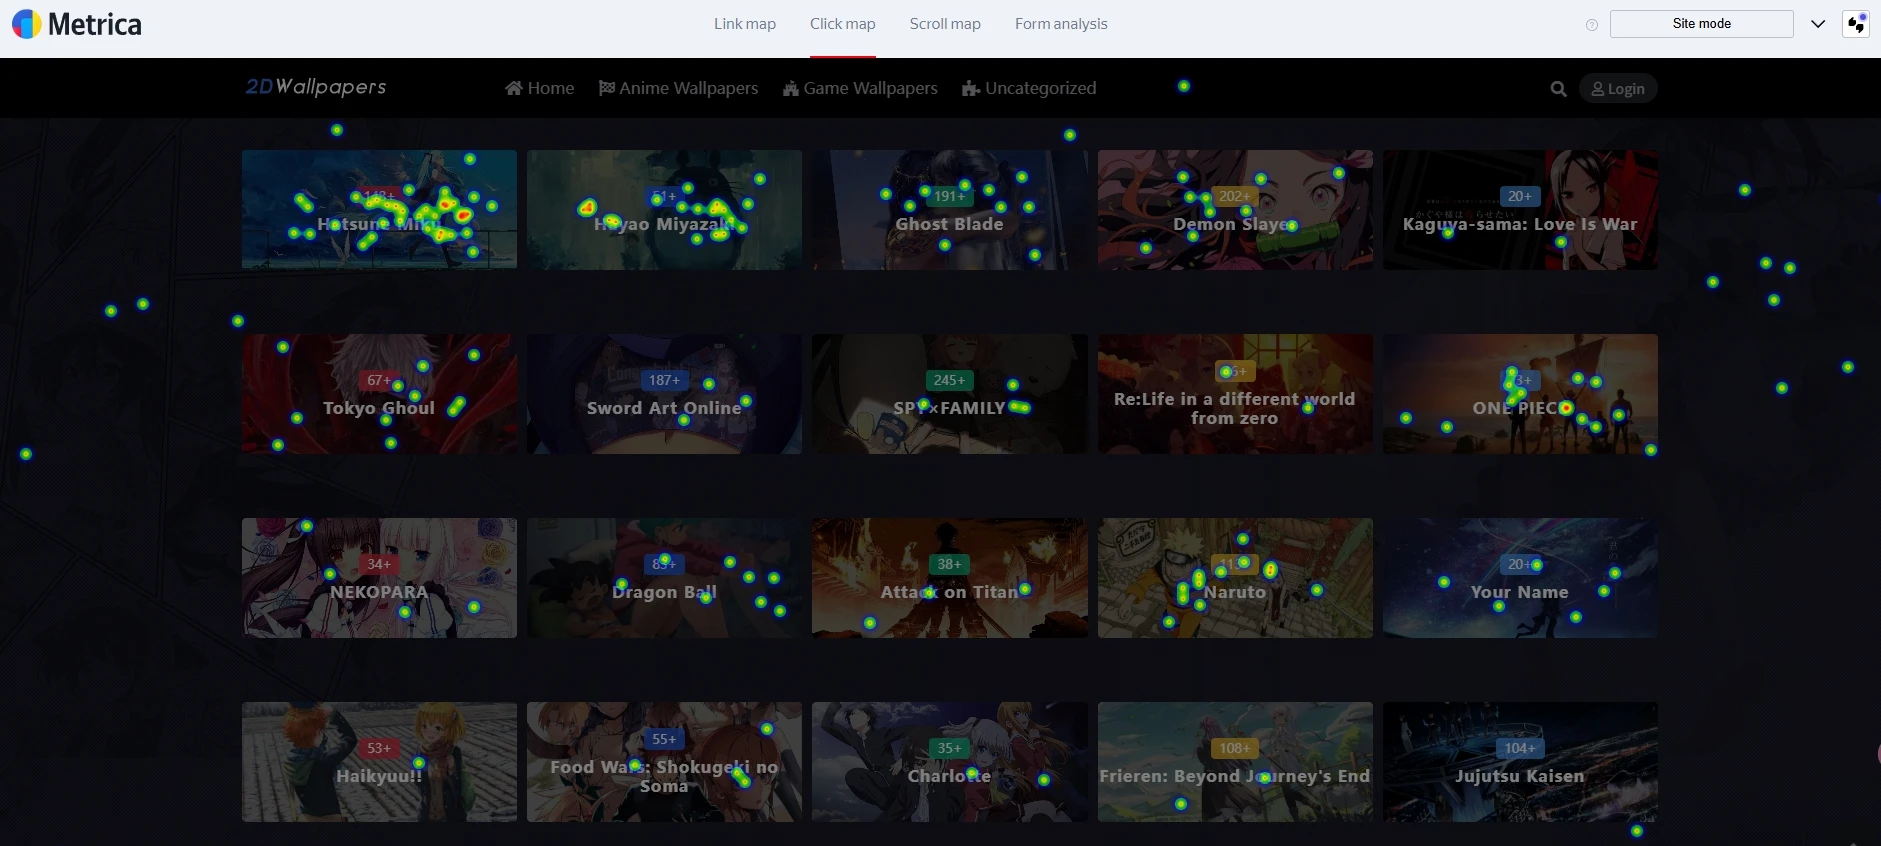Click the Metrica logo

(x=77, y=24)
